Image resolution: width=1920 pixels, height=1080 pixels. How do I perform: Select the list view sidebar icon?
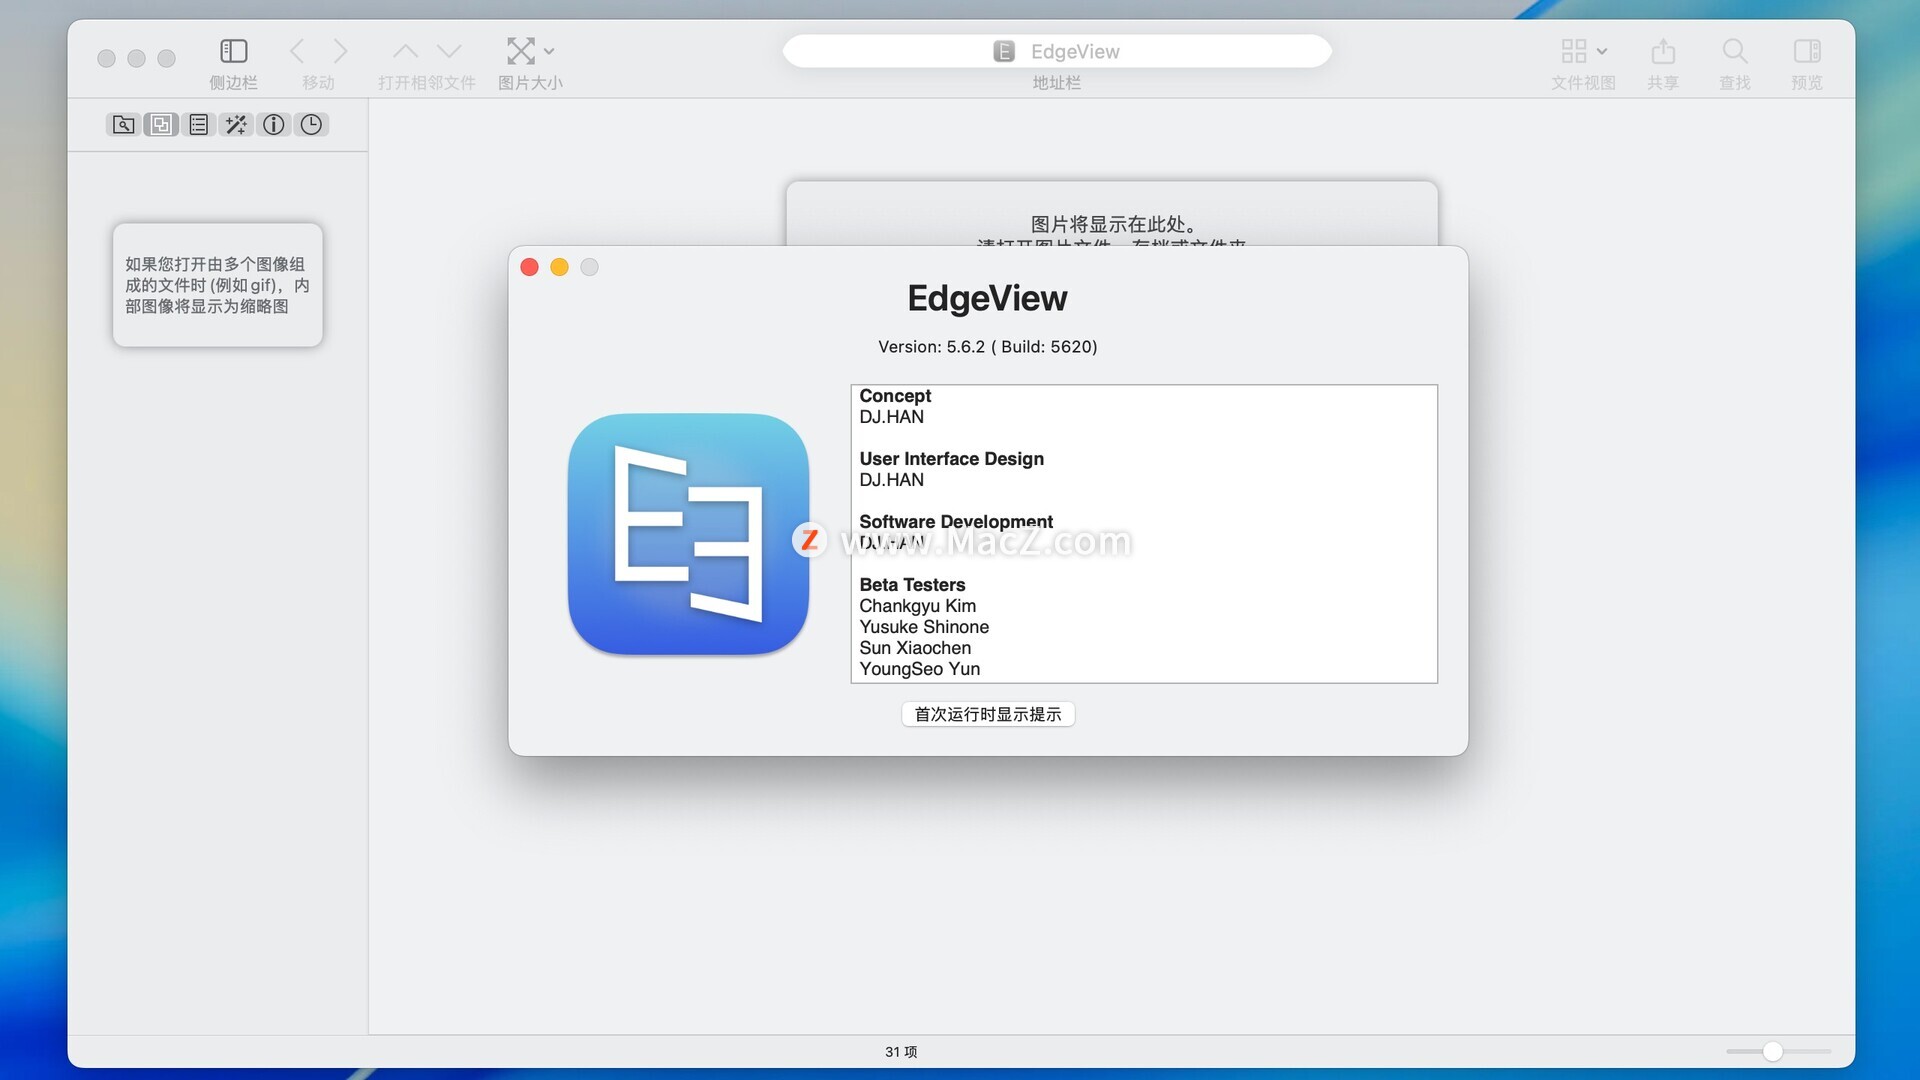(x=199, y=125)
